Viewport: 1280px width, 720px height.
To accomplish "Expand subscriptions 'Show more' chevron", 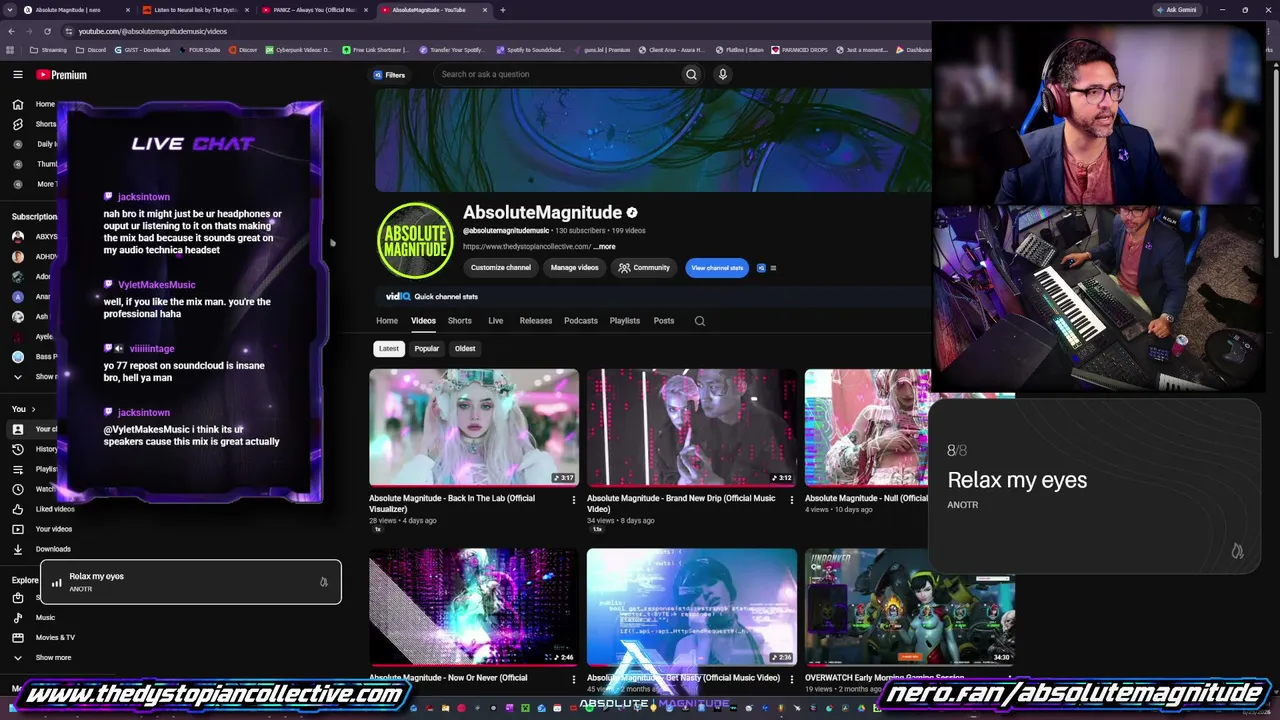I will [x=18, y=377].
